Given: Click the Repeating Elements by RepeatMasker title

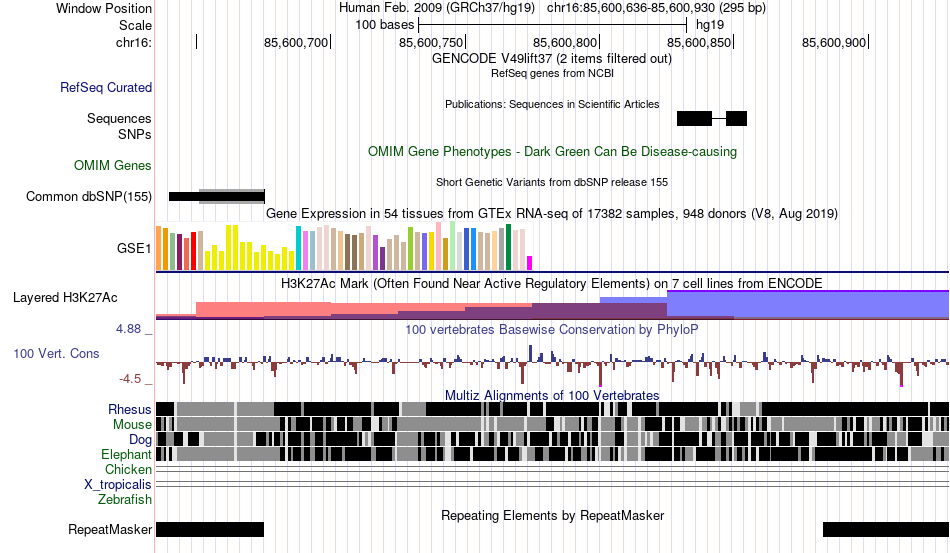Looking at the screenshot, I should click(x=552, y=515).
